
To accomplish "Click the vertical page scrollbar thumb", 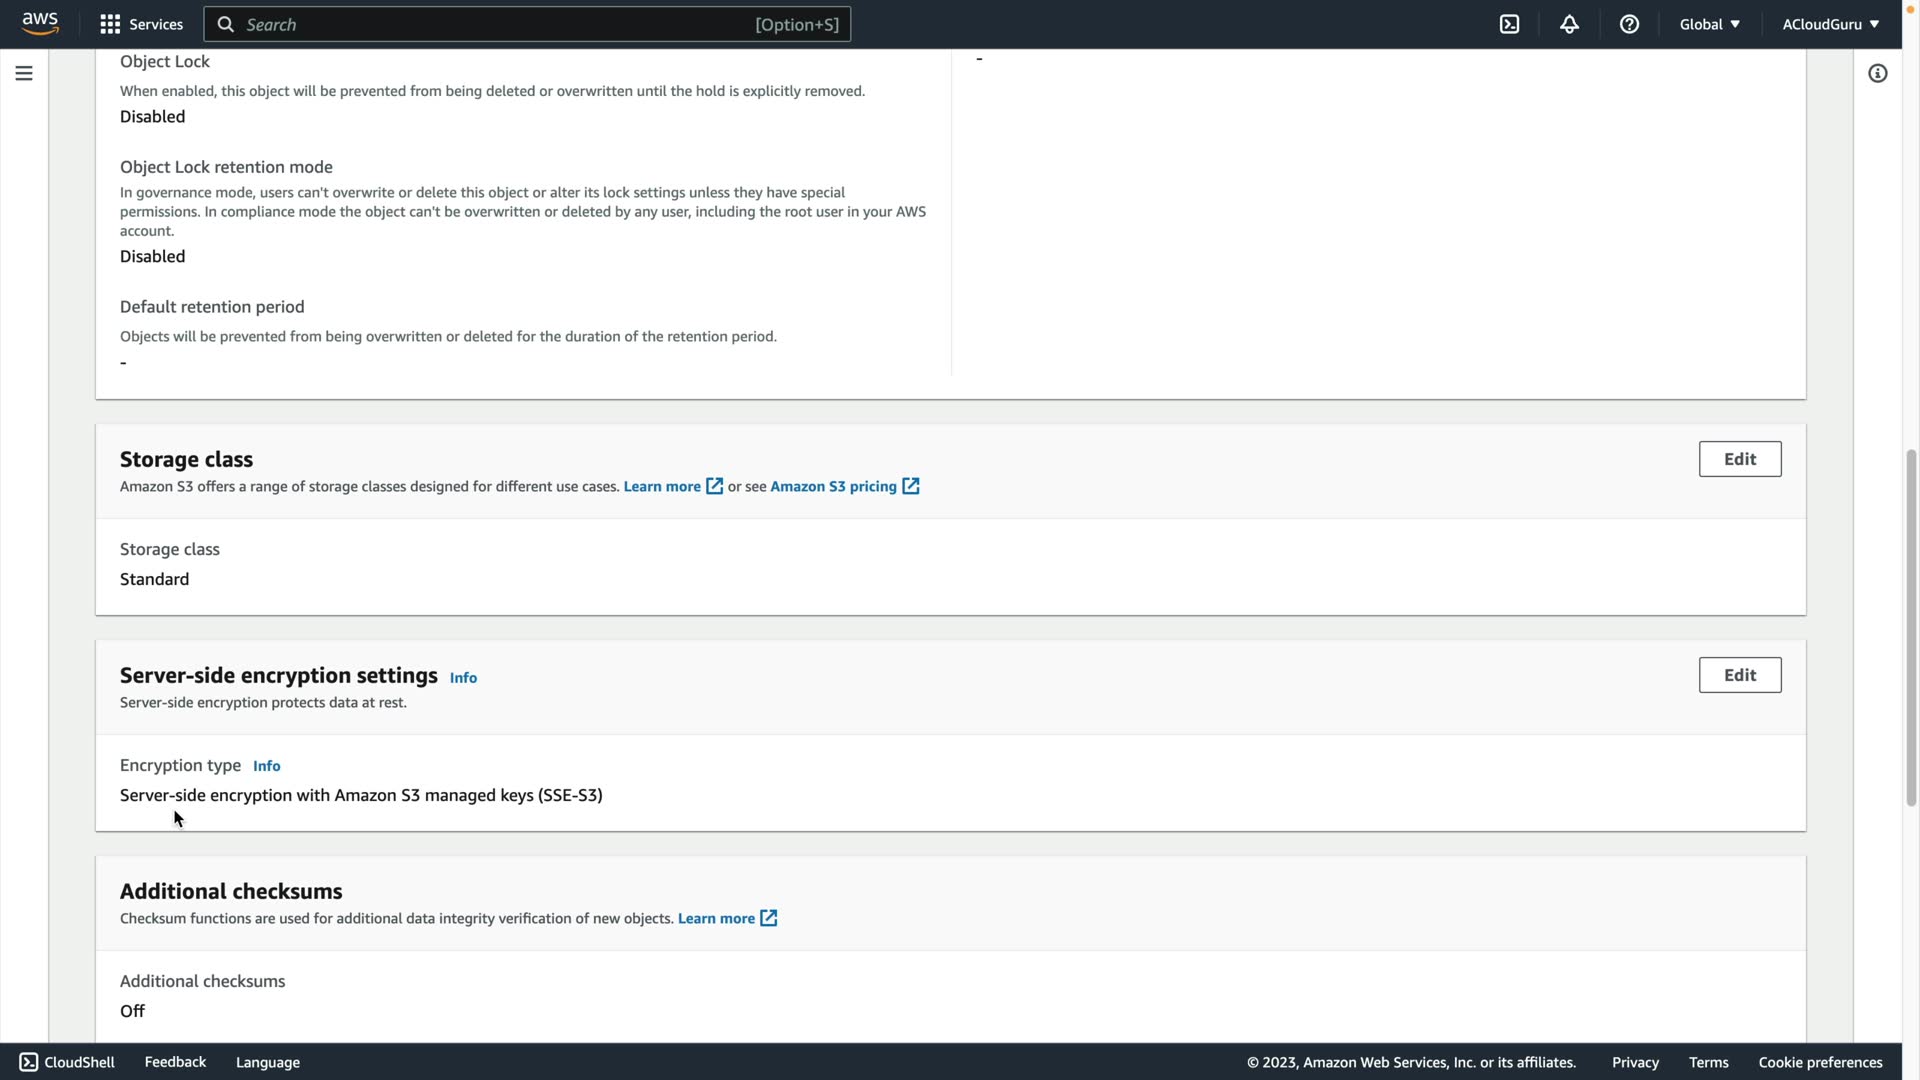I will pyautogui.click(x=1911, y=626).
